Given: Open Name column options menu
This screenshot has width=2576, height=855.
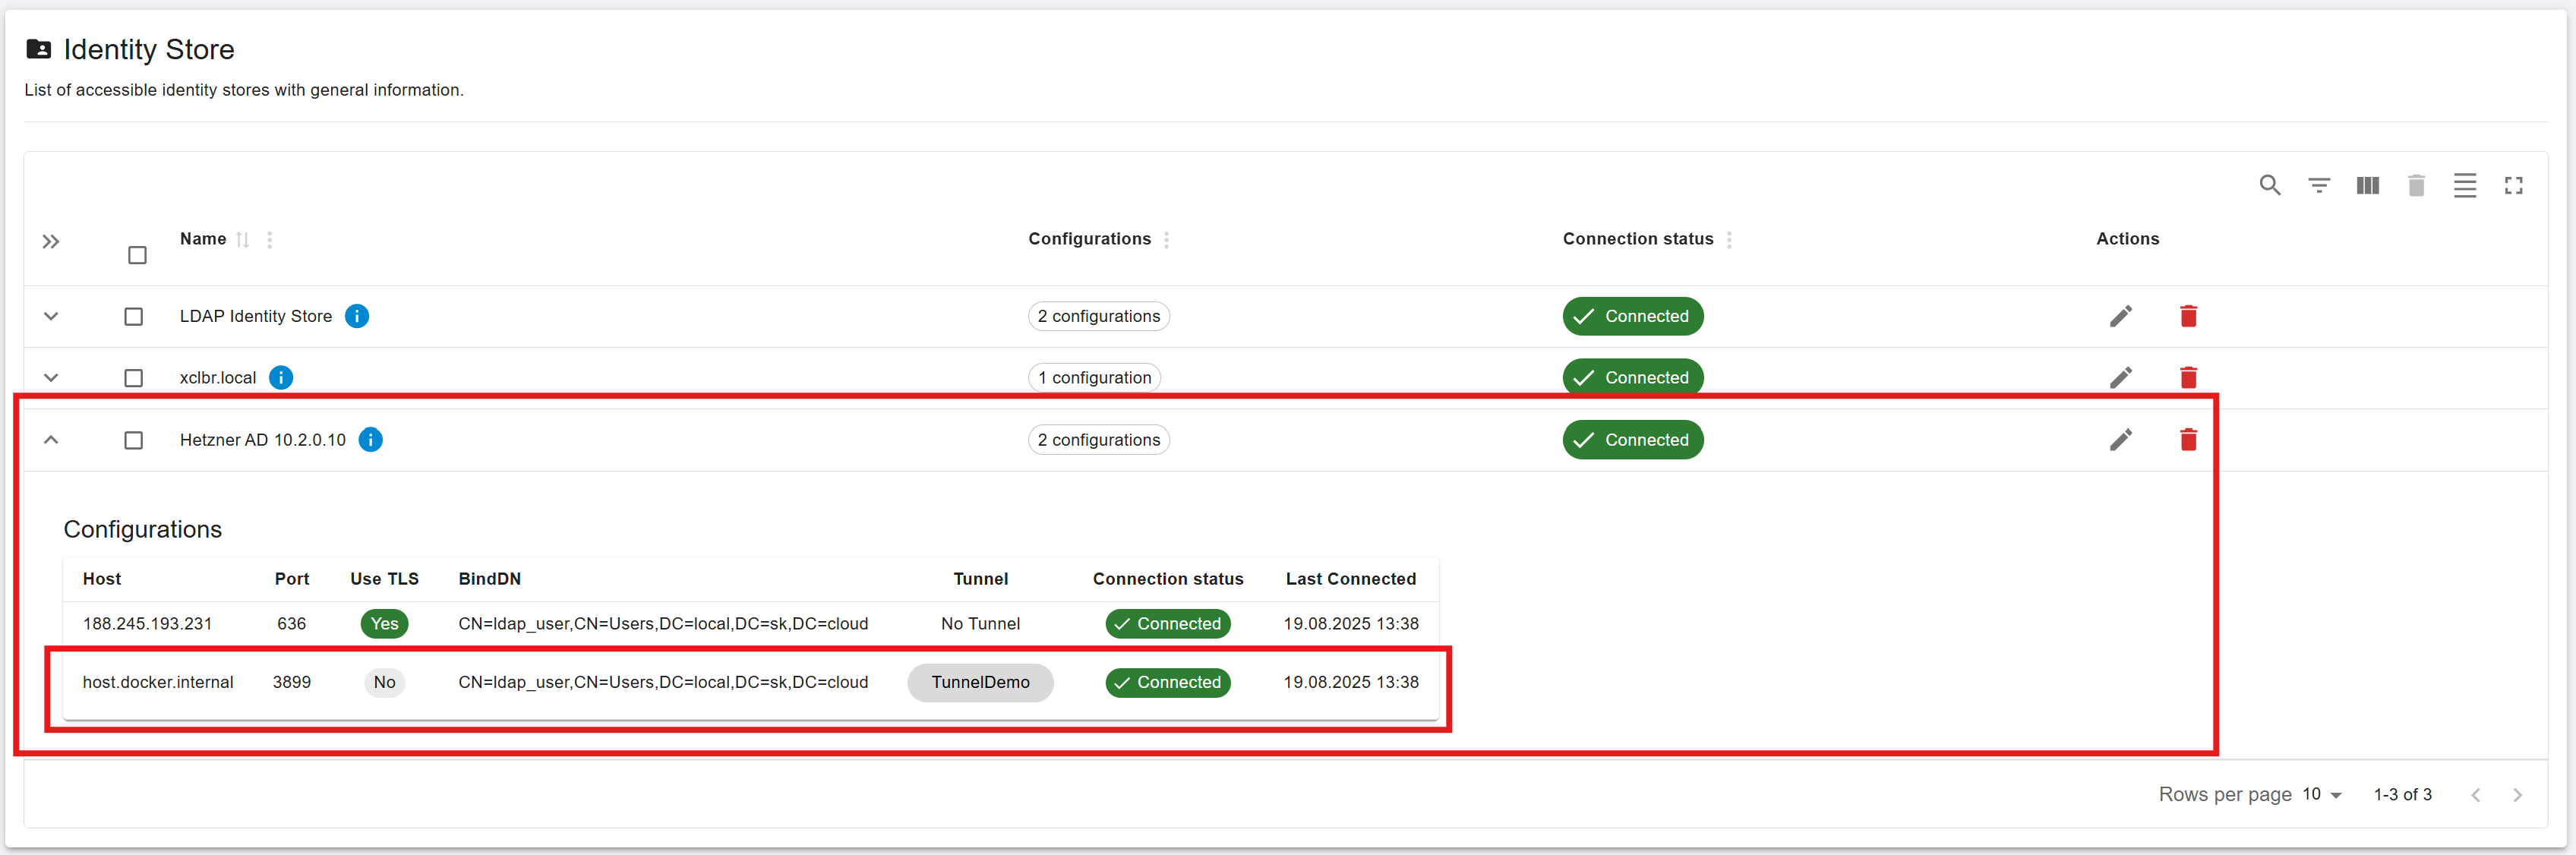Looking at the screenshot, I should click(x=269, y=240).
